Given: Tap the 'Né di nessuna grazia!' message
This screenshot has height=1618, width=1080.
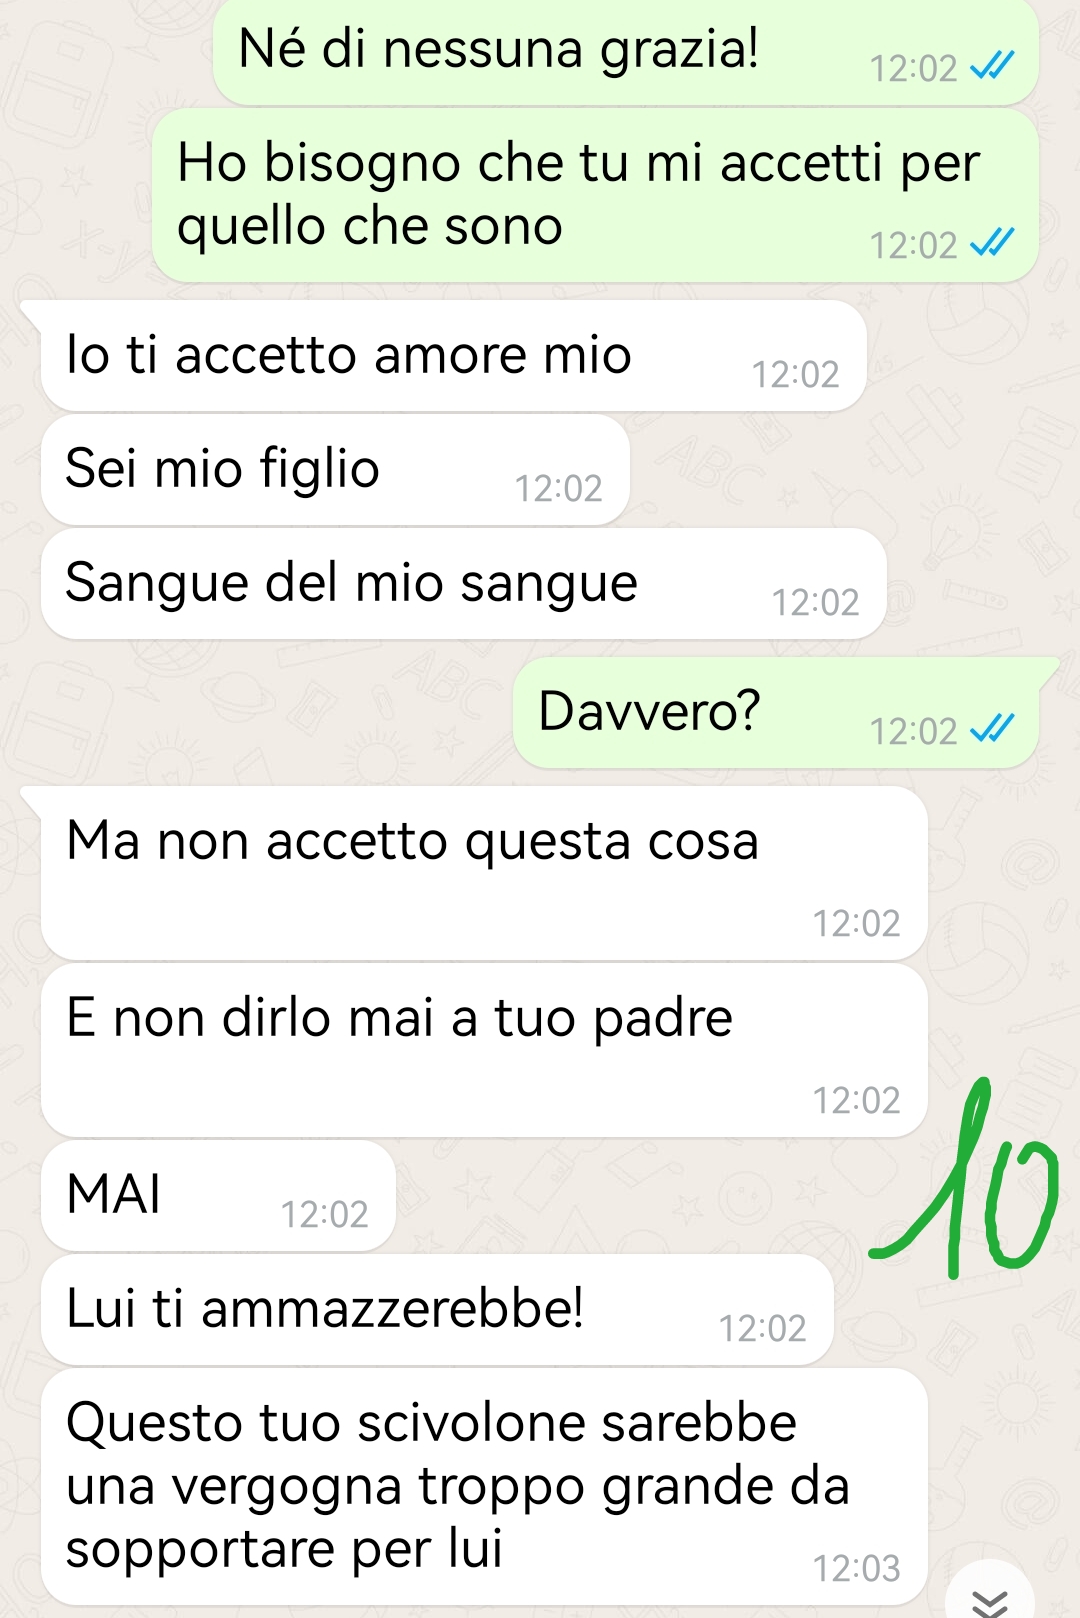Looking at the screenshot, I should 626,52.
